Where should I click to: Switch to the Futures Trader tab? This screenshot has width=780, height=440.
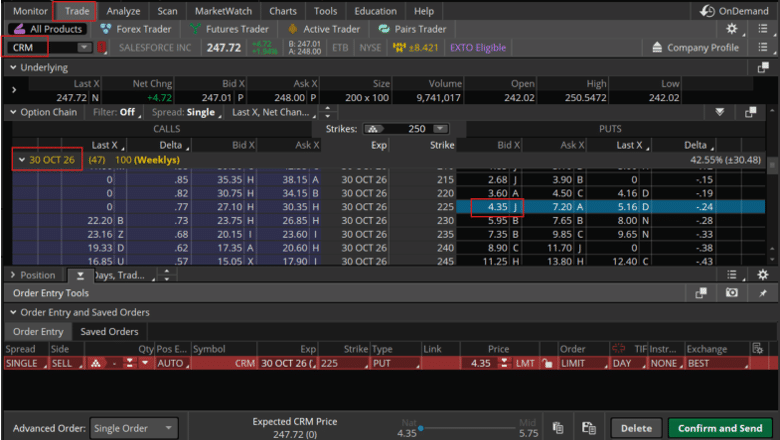(x=230, y=29)
